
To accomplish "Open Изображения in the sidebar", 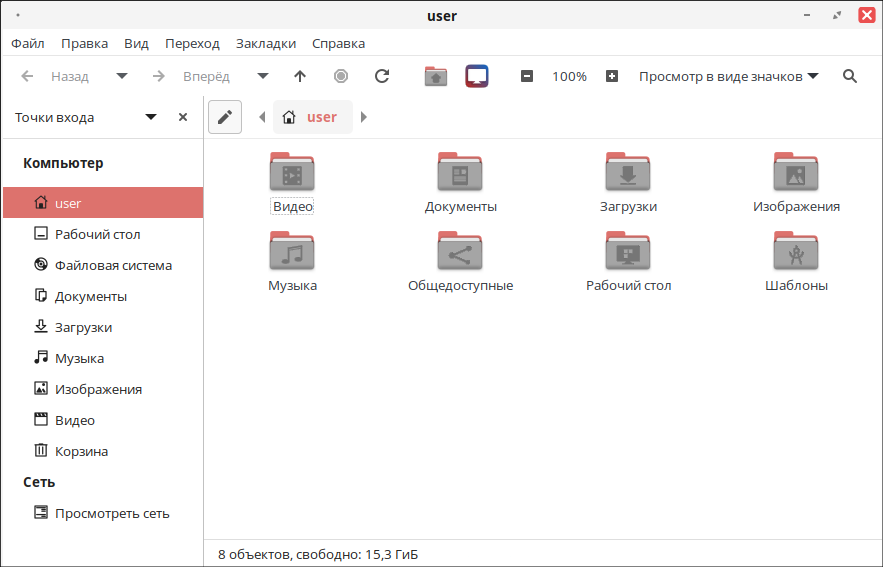I will 103,389.
